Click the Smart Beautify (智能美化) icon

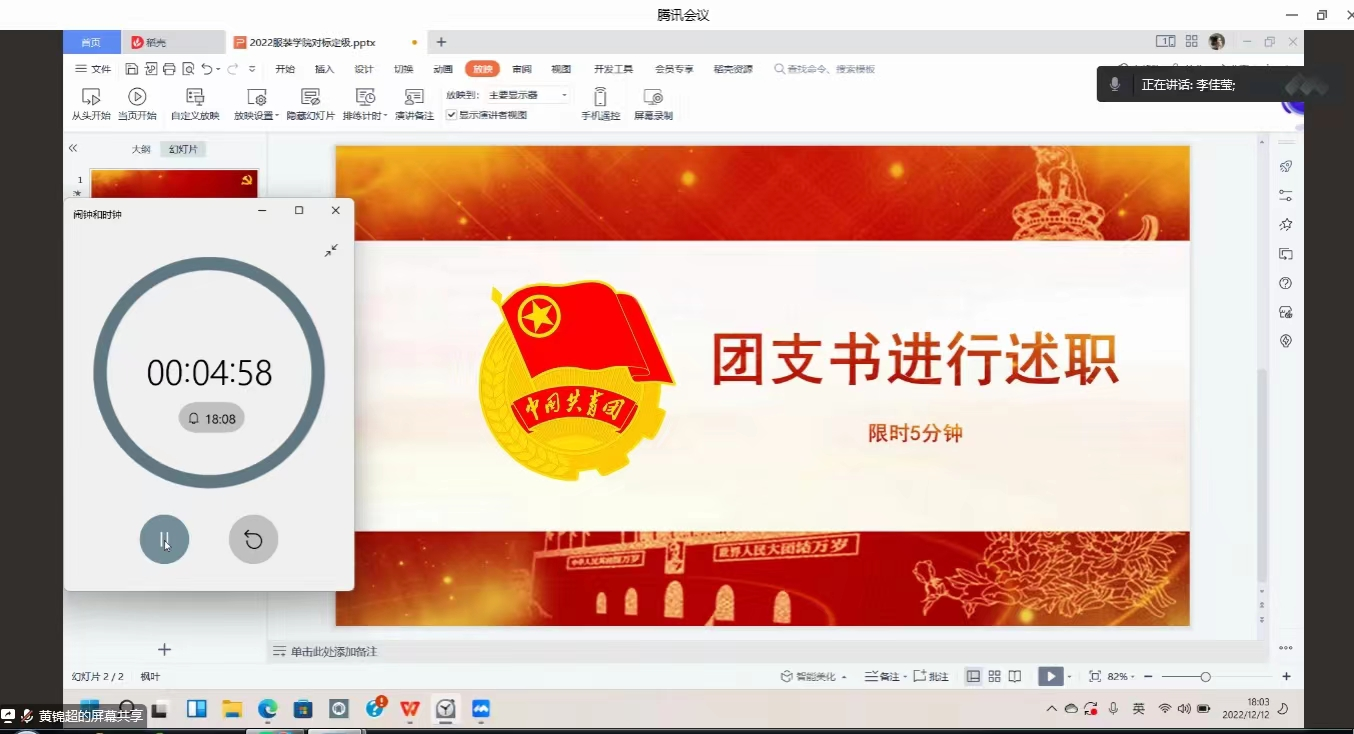[x=787, y=677]
